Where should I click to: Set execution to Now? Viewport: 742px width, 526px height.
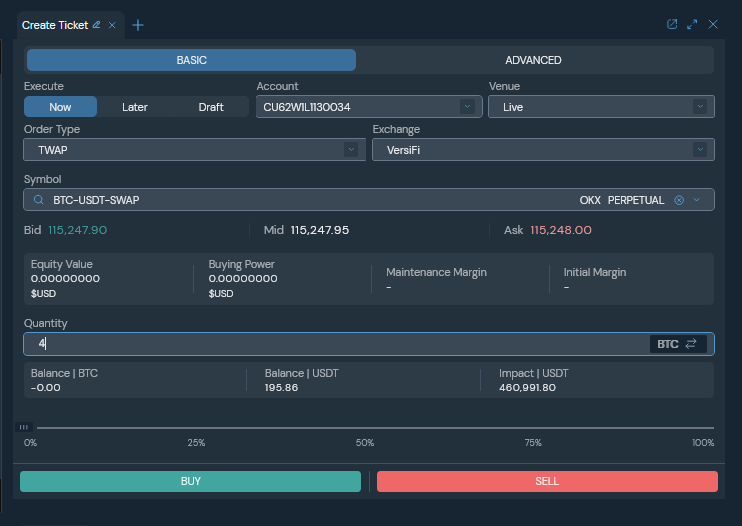coord(60,107)
